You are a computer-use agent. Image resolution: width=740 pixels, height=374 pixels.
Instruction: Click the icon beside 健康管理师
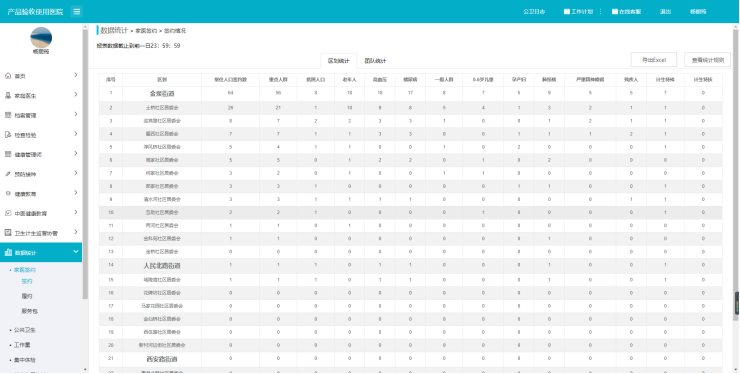[8, 154]
